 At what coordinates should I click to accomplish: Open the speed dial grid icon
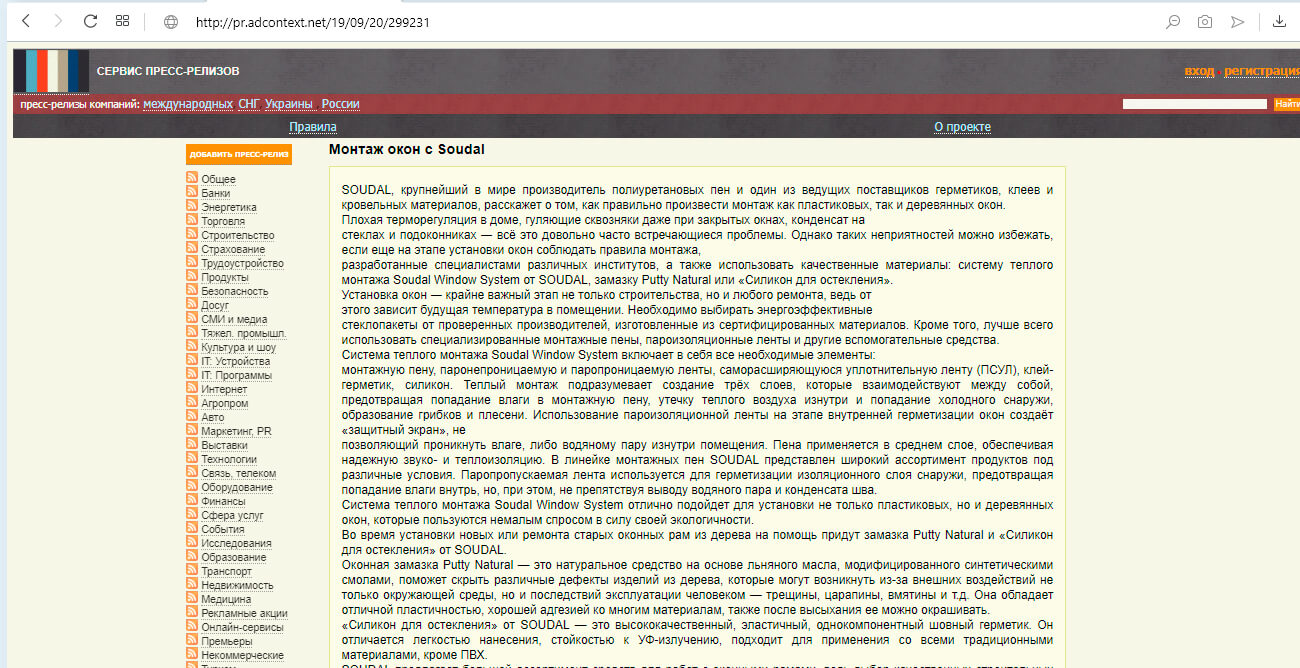pyautogui.click(x=122, y=21)
